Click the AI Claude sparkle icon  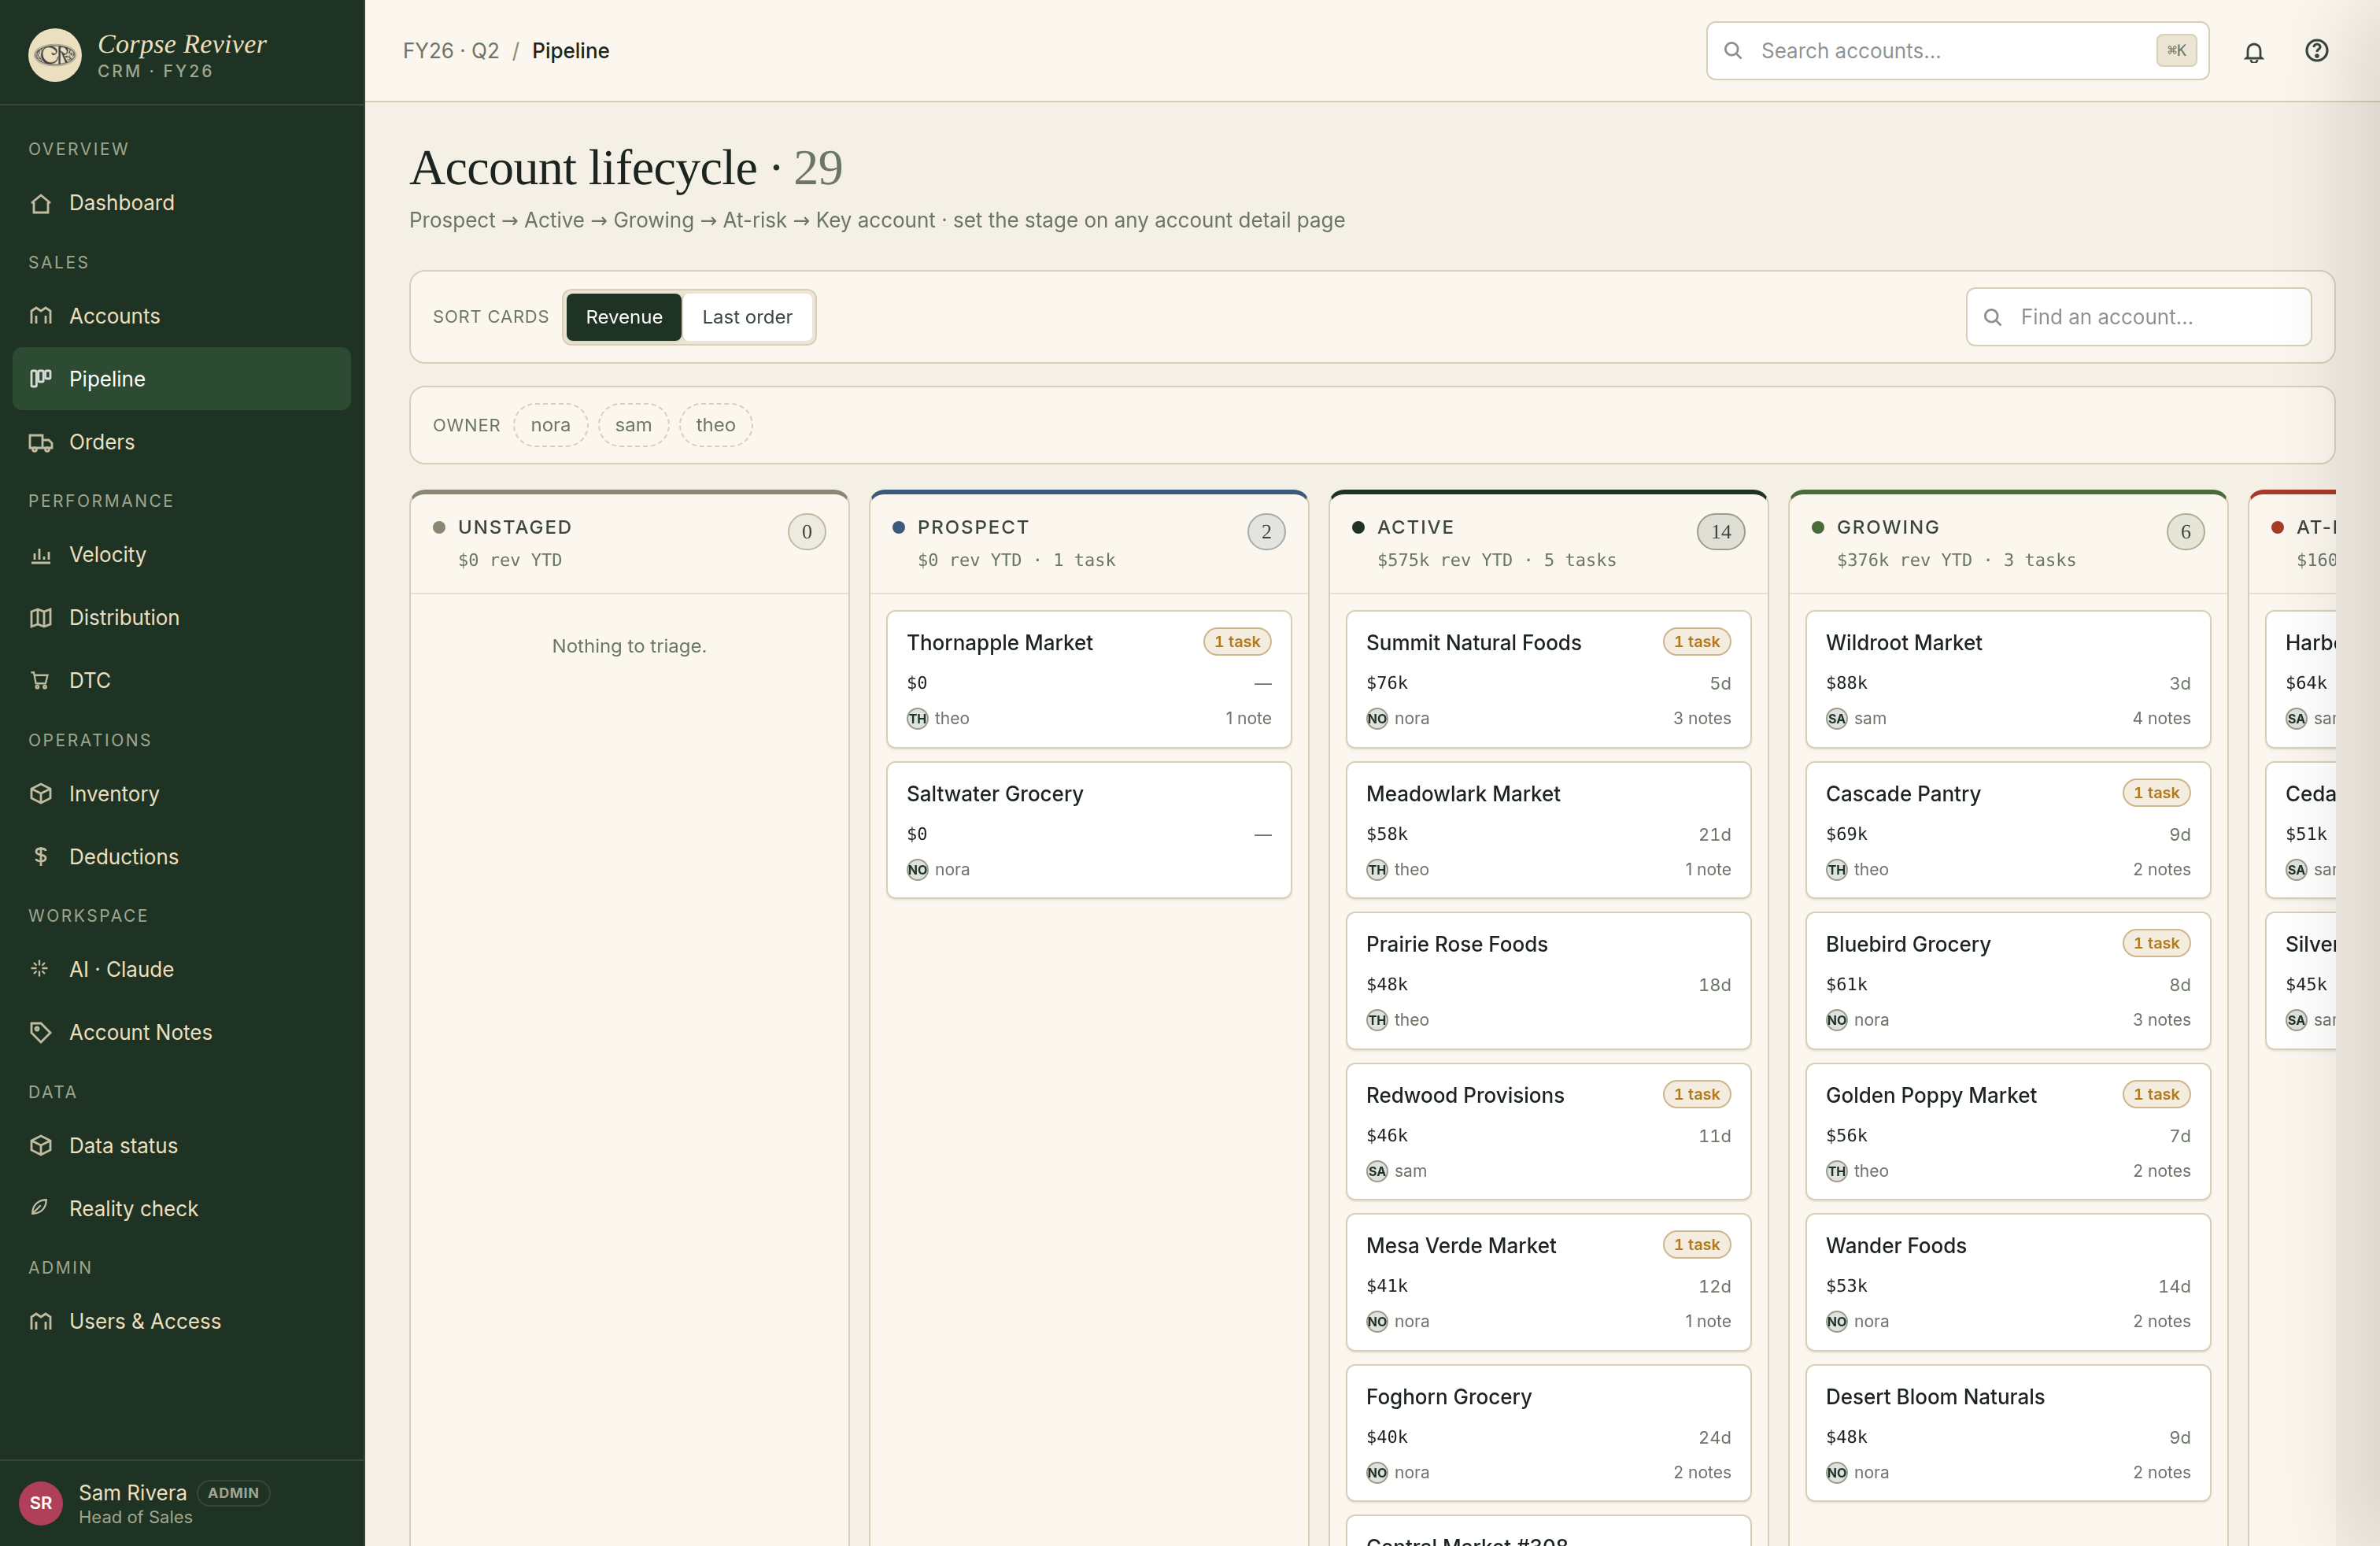pyautogui.click(x=41, y=969)
